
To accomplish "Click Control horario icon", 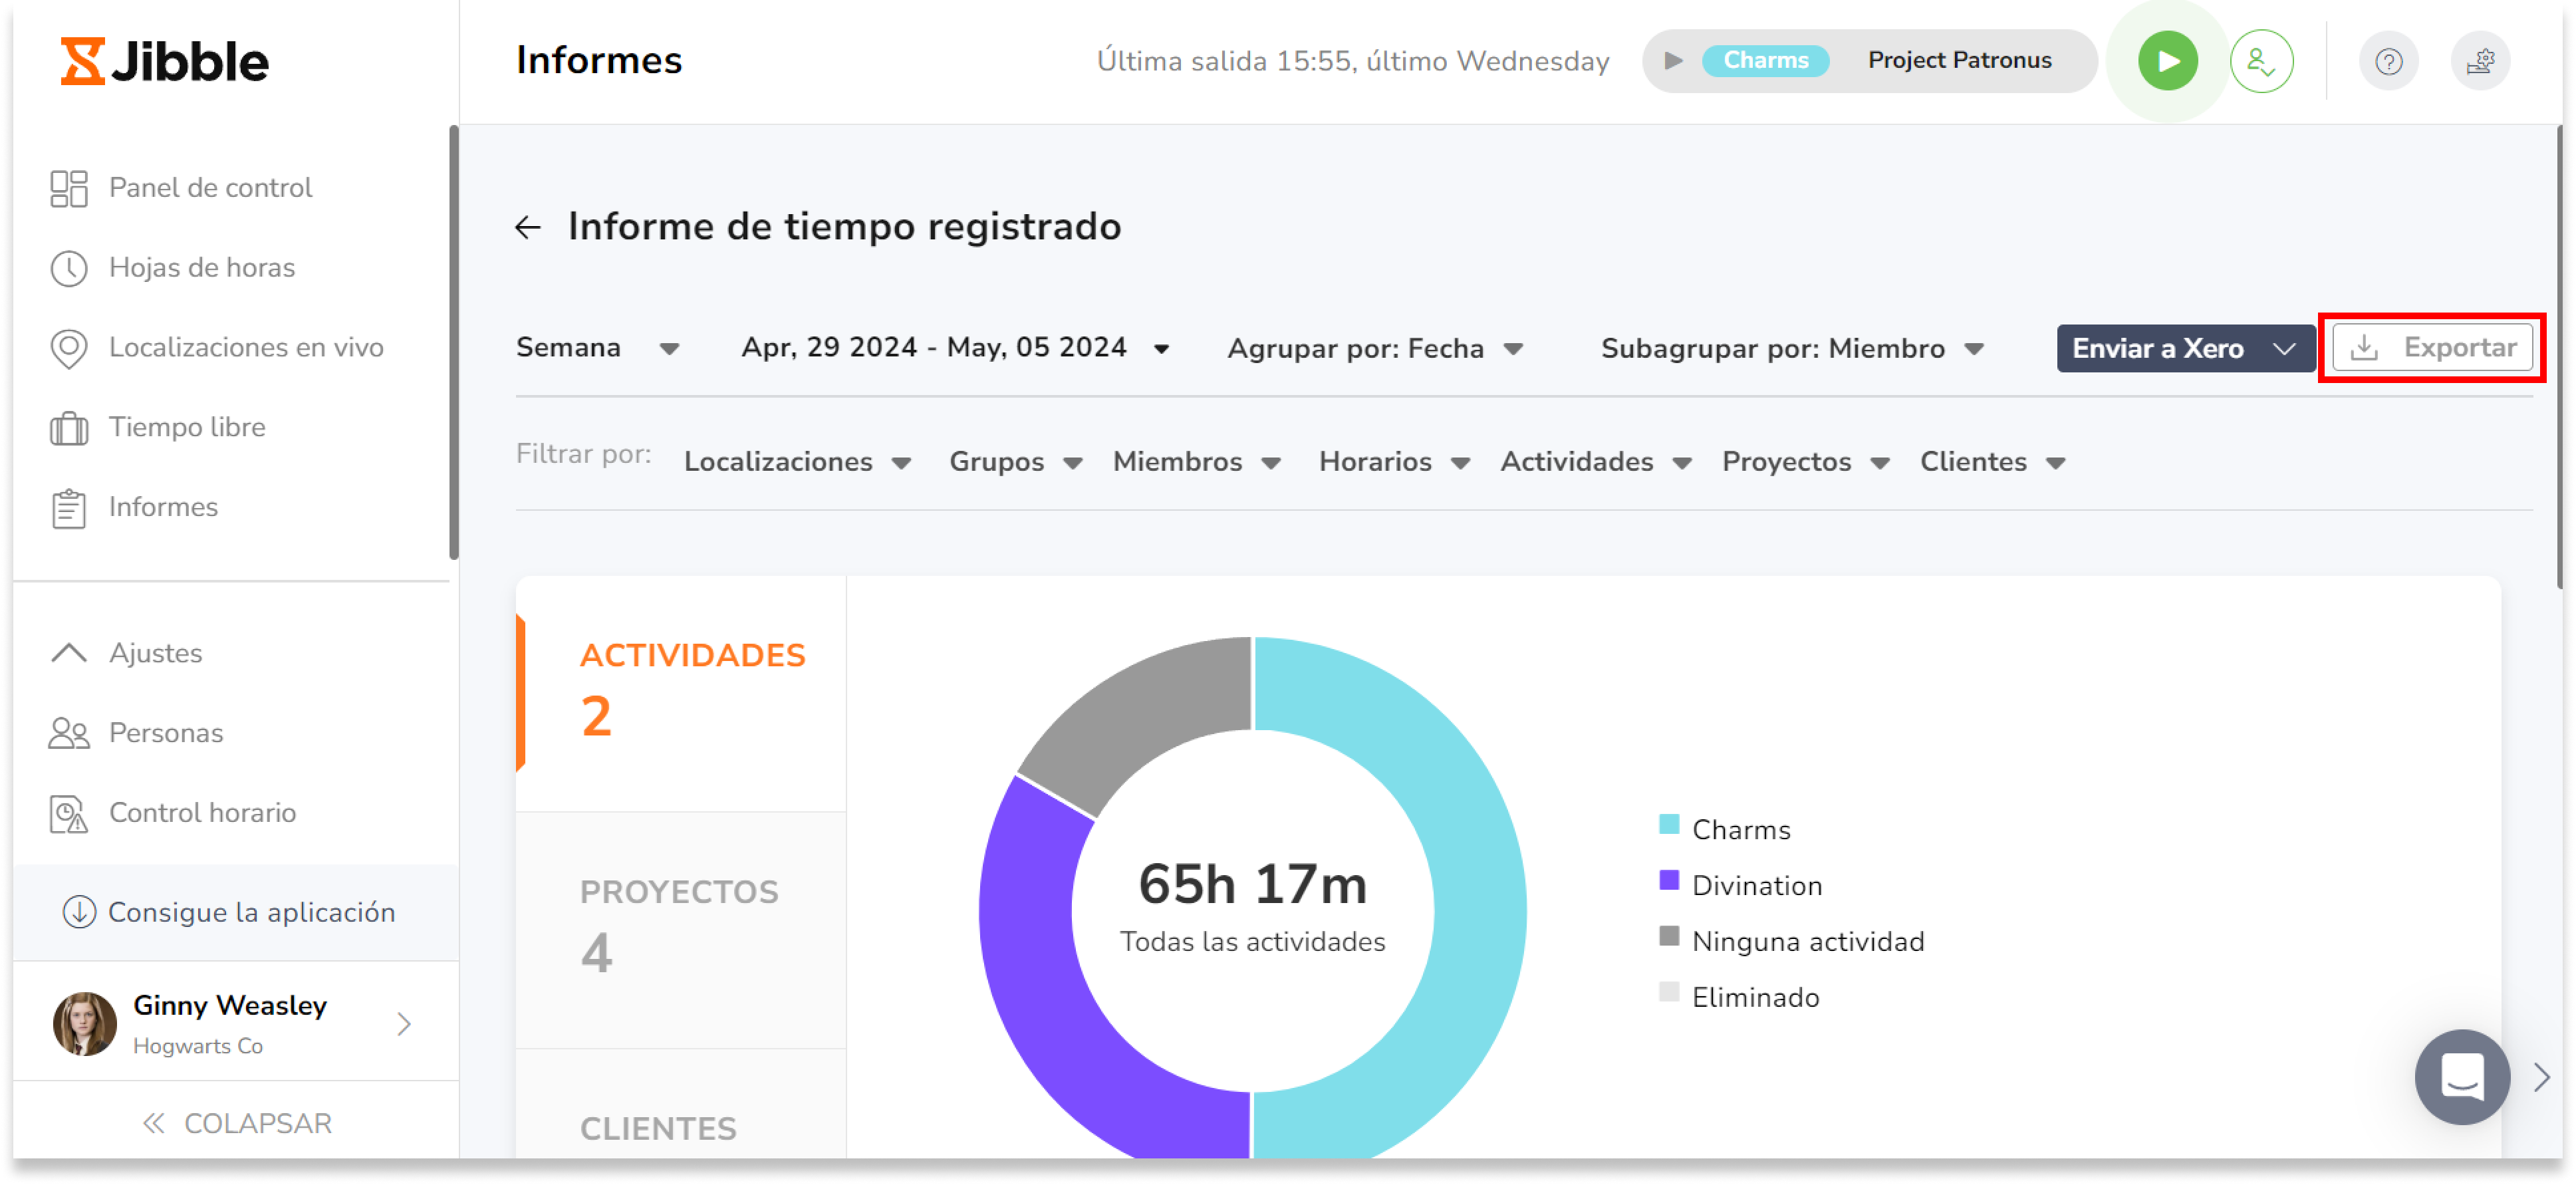I will [x=69, y=814].
